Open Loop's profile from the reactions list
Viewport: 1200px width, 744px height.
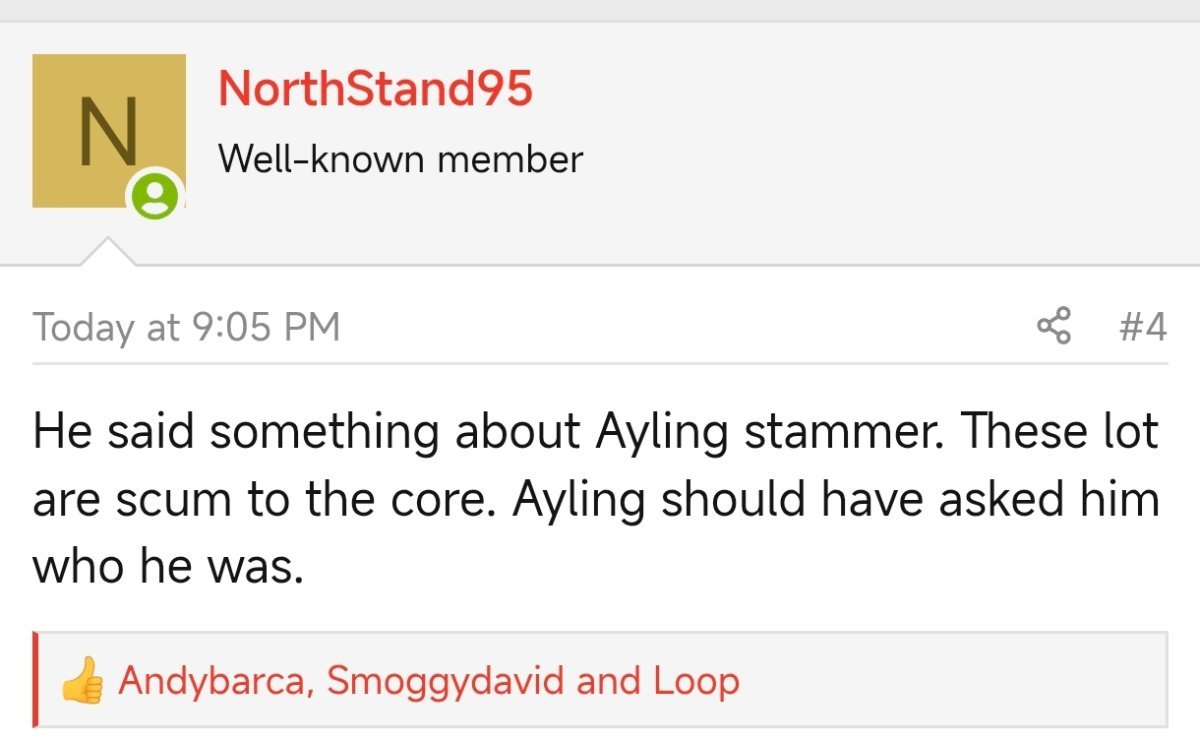point(697,682)
